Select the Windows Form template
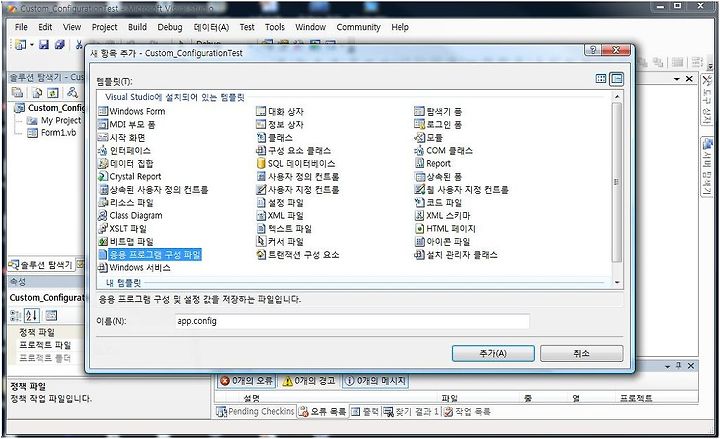This screenshot has width=720, height=439. [131, 111]
